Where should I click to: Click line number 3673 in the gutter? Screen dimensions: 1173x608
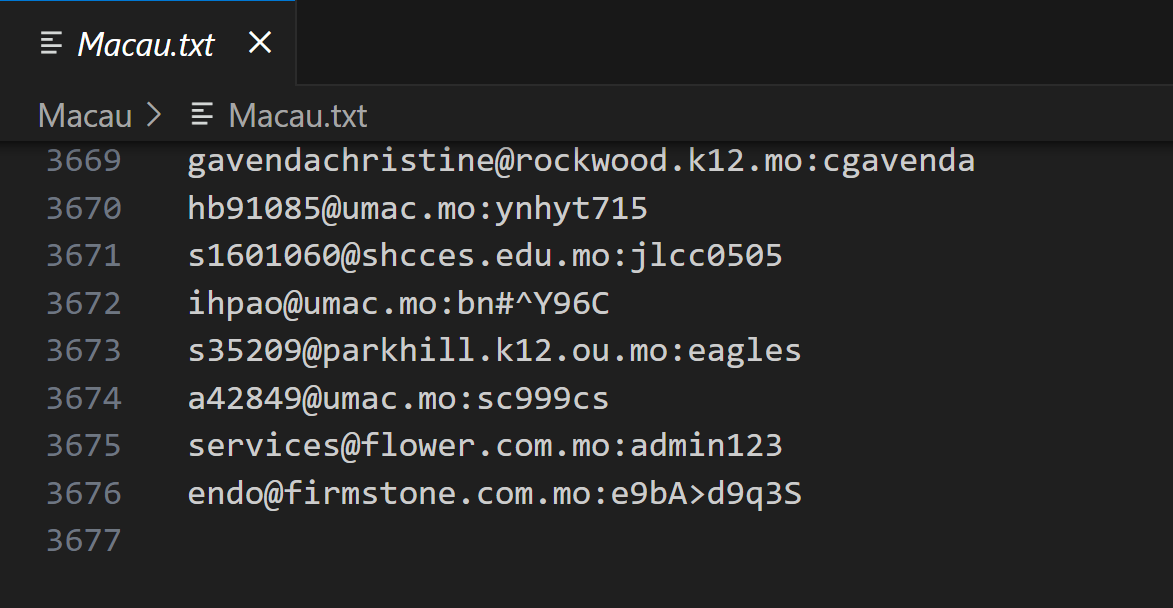[84, 351]
